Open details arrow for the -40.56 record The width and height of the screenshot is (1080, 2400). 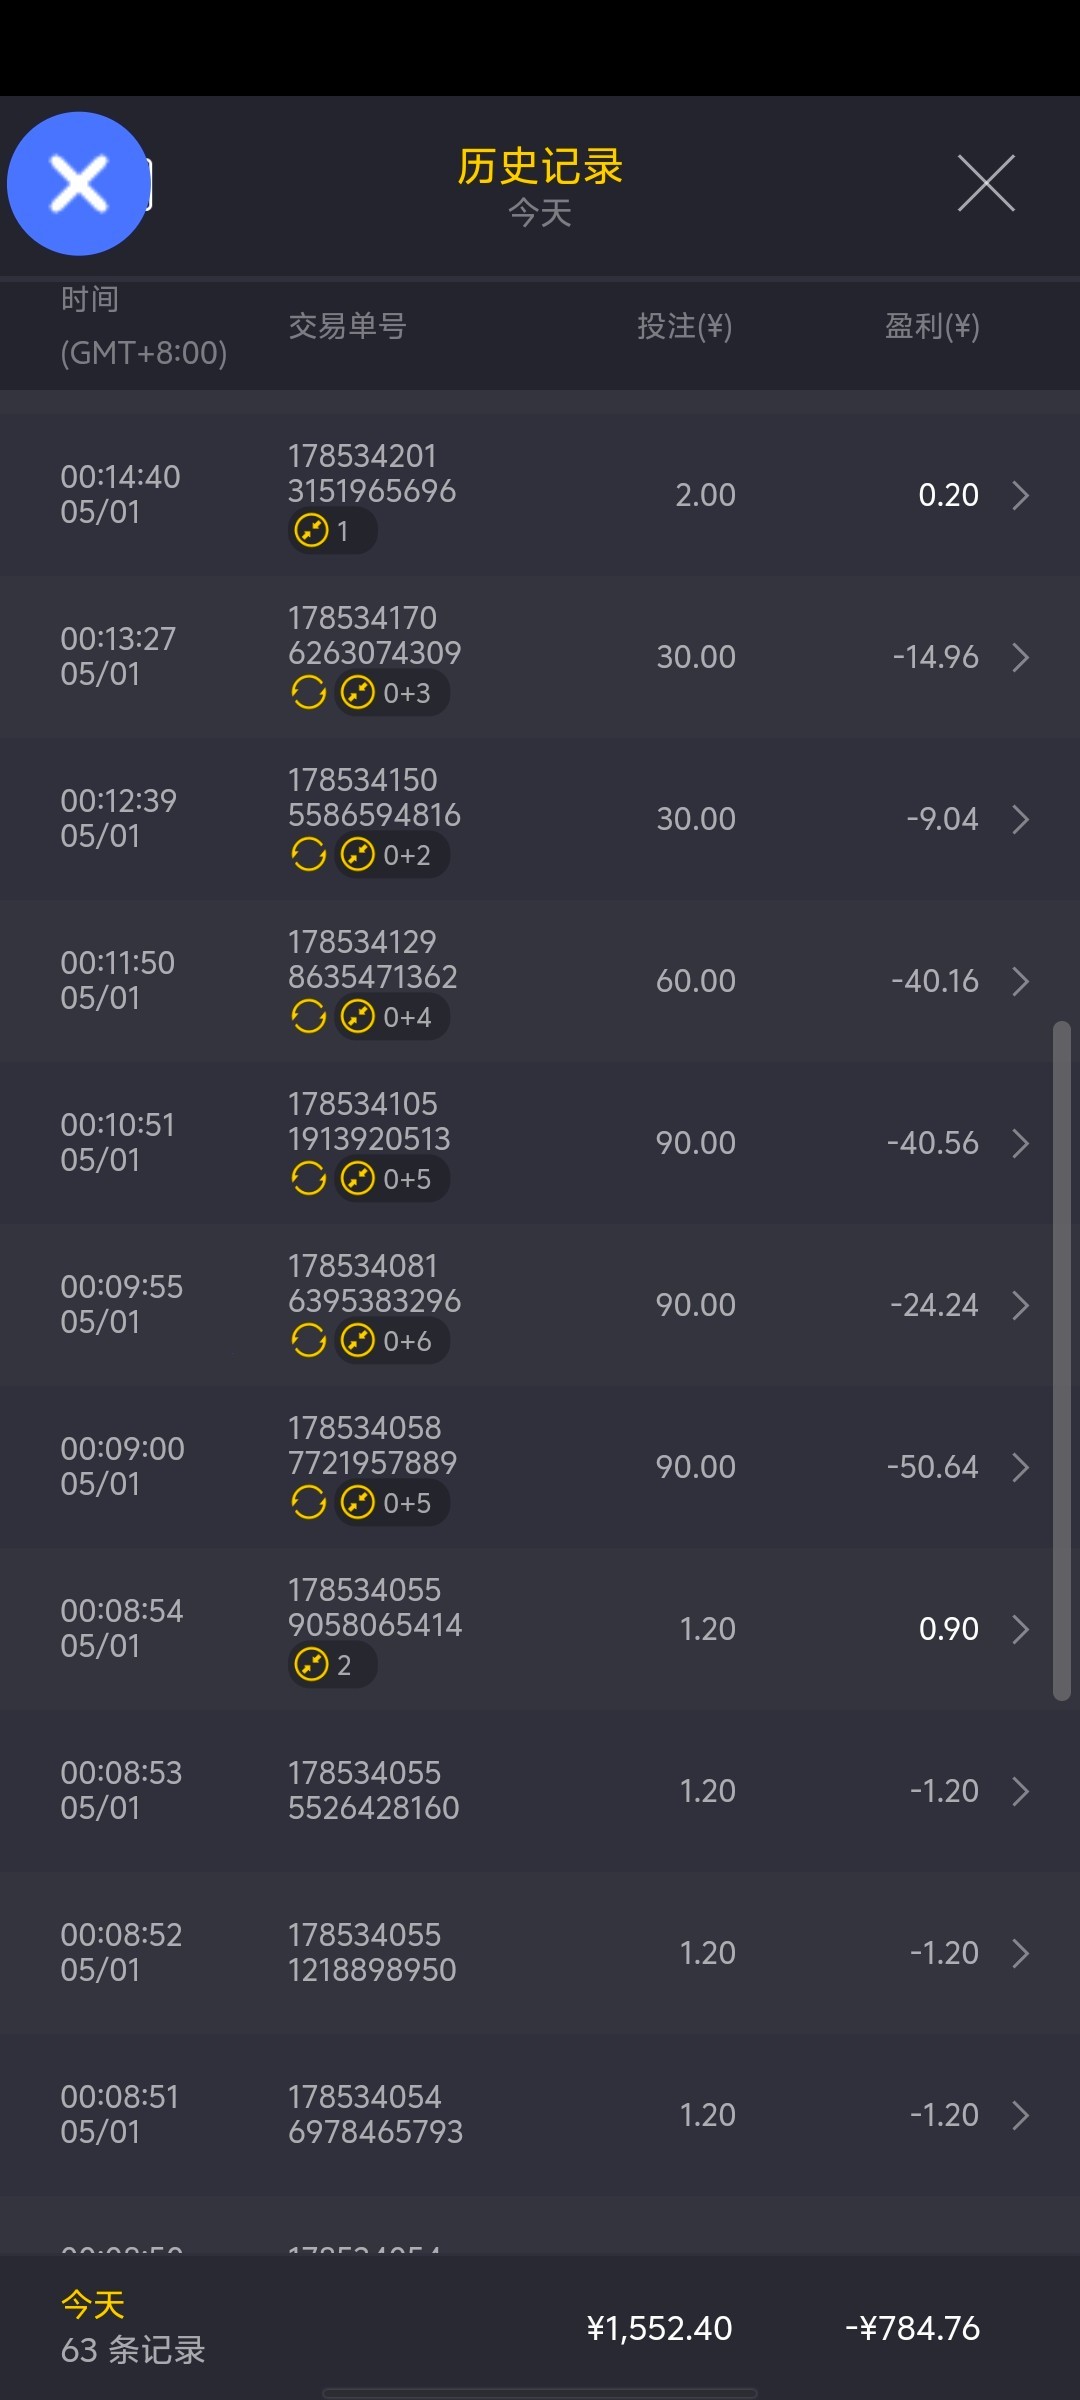coord(1020,1143)
